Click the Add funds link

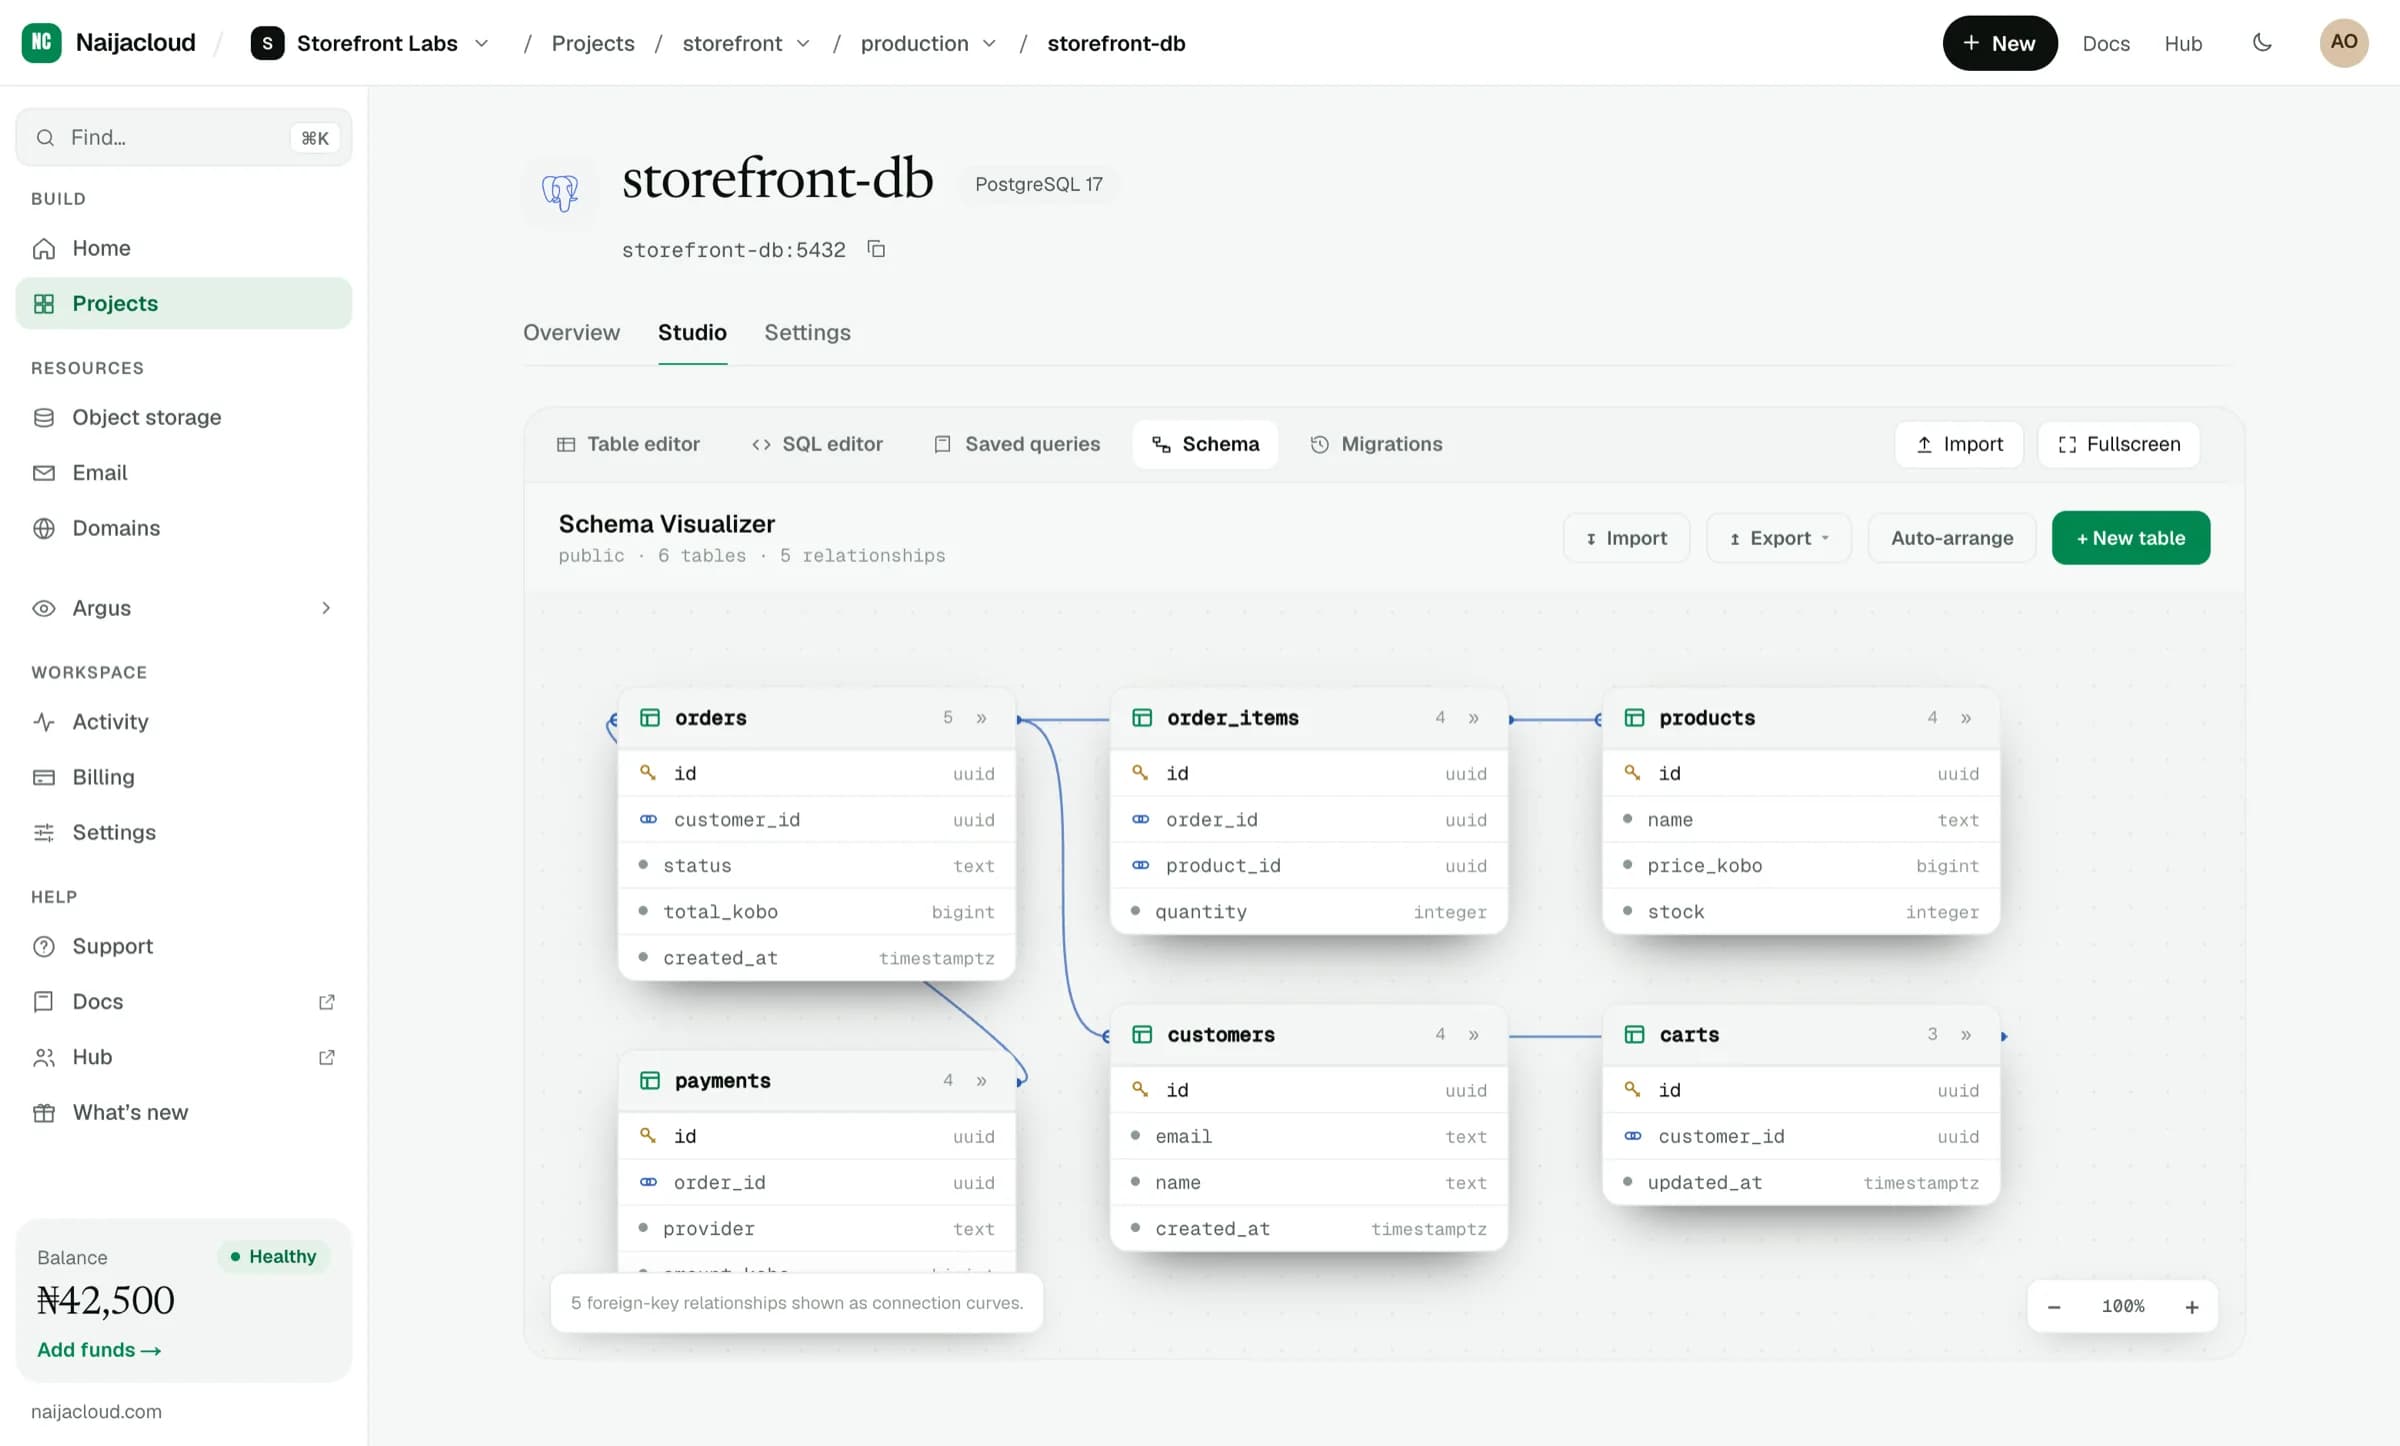click(99, 1350)
